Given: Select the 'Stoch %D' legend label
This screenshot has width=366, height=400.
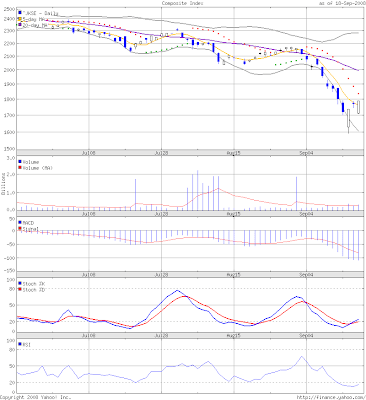Looking at the screenshot, I should [x=34, y=290].
